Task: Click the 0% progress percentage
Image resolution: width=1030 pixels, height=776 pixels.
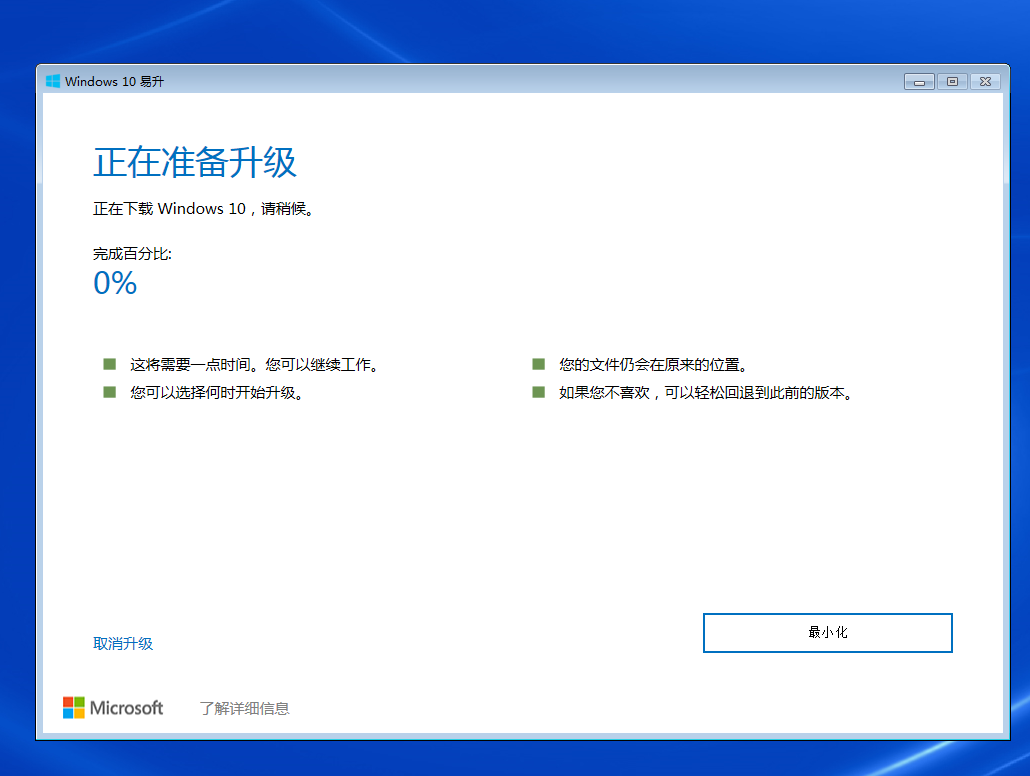Action: coord(115,283)
